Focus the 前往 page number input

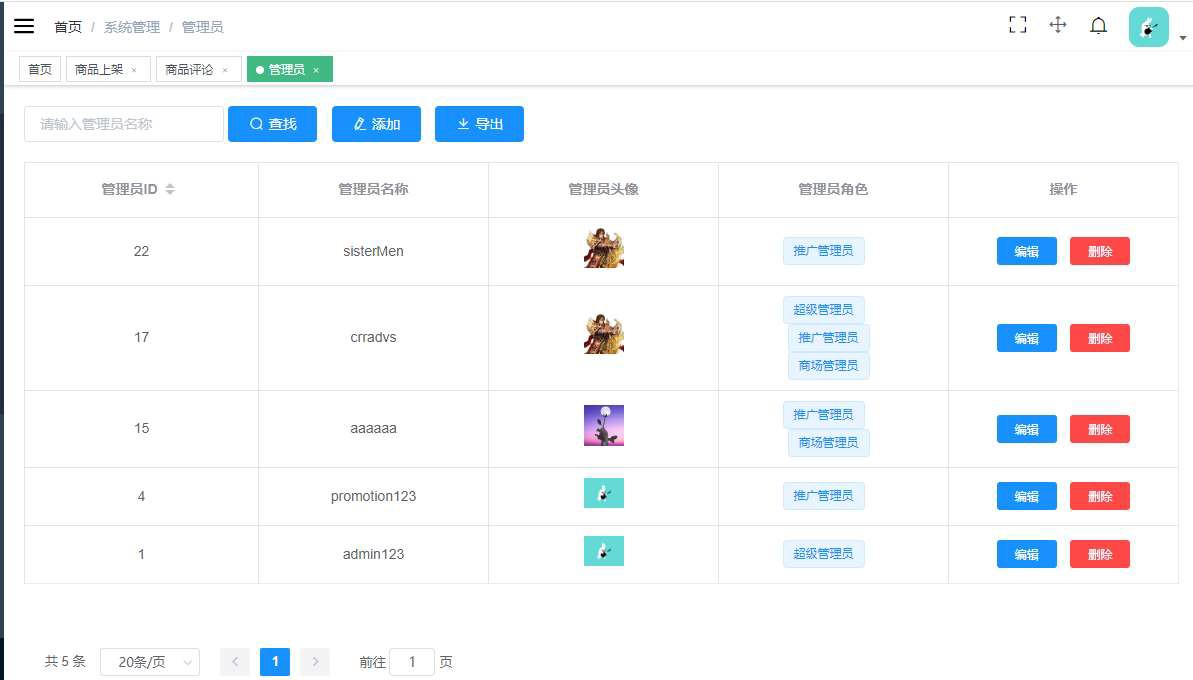click(x=412, y=662)
